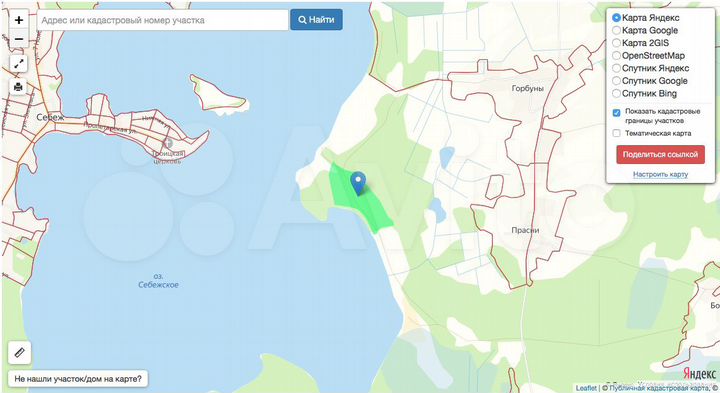Open the Leaflet attribution link
Image resolution: width=720 pixels, height=393 pixels.
[x=586, y=388]
